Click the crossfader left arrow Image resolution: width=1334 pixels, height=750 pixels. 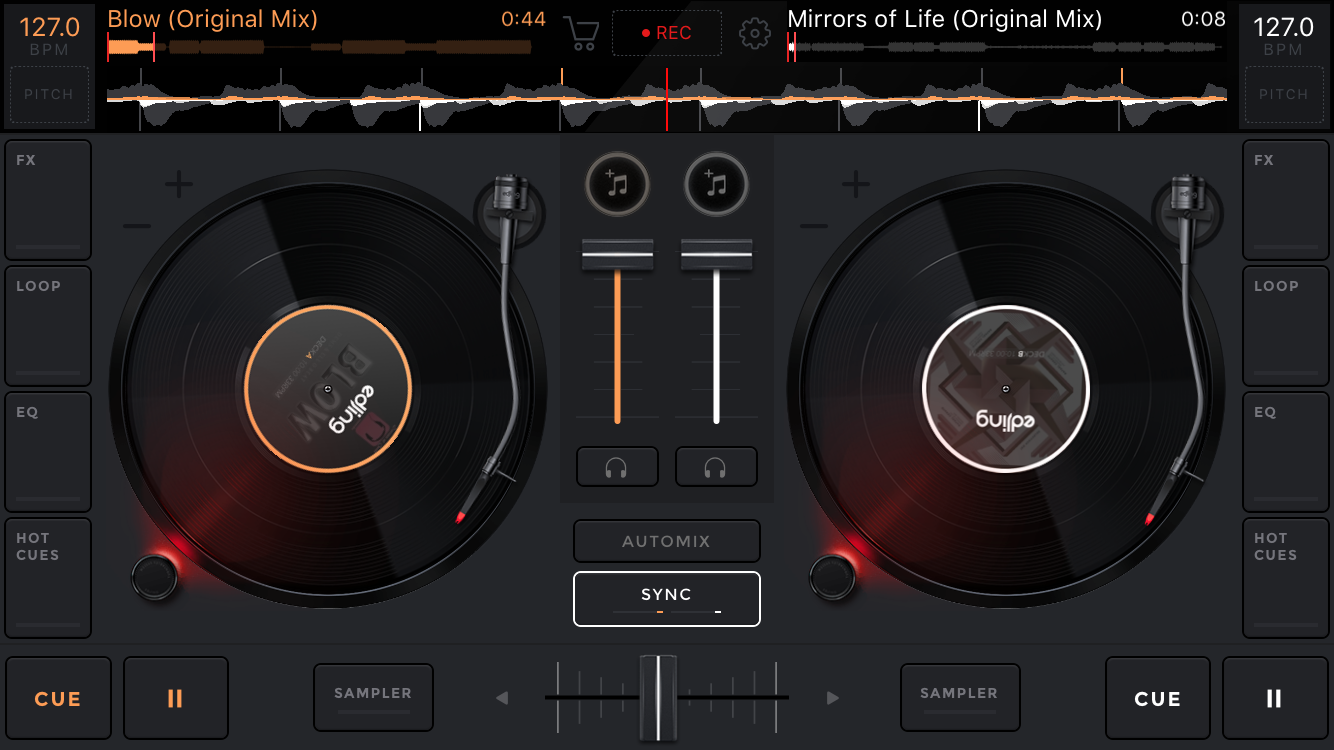click(502, 698)
